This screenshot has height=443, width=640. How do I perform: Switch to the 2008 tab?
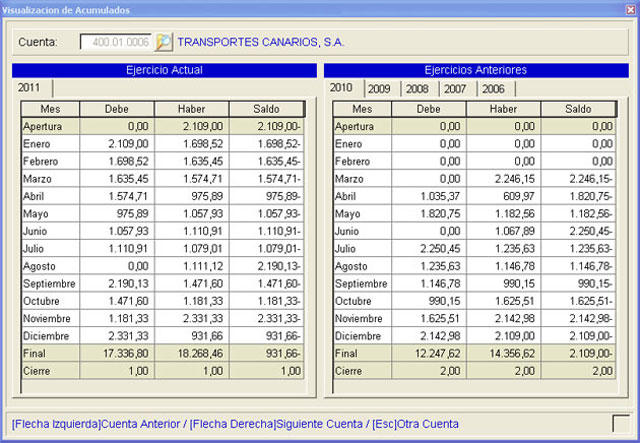[x=417, y=88]
